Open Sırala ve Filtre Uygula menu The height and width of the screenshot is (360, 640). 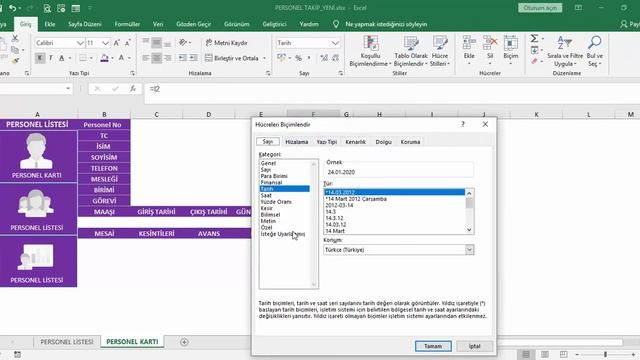pyautogui.click(x=565, y=51)
